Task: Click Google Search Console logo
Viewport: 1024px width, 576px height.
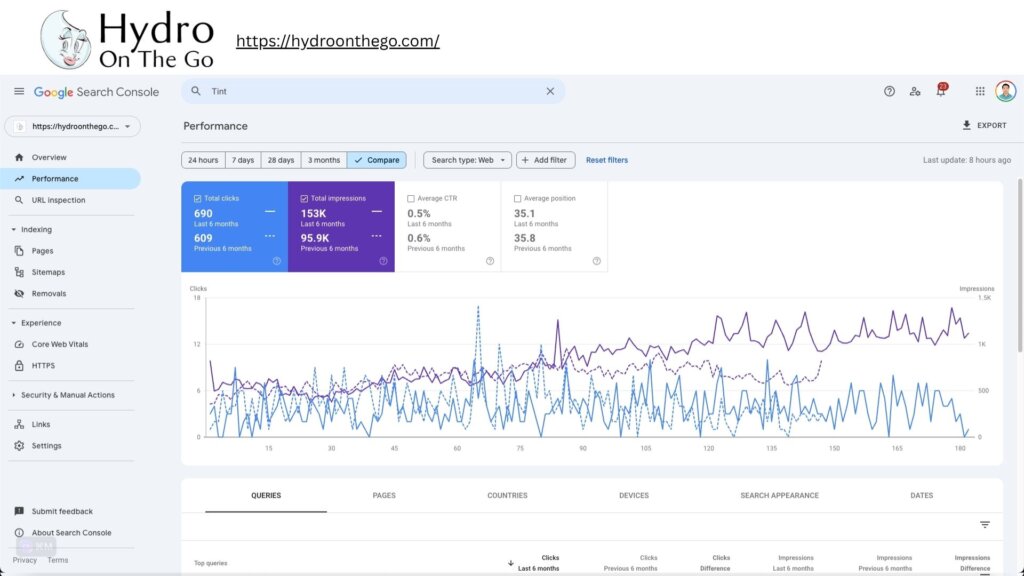Action: click(x=96, y=92)
